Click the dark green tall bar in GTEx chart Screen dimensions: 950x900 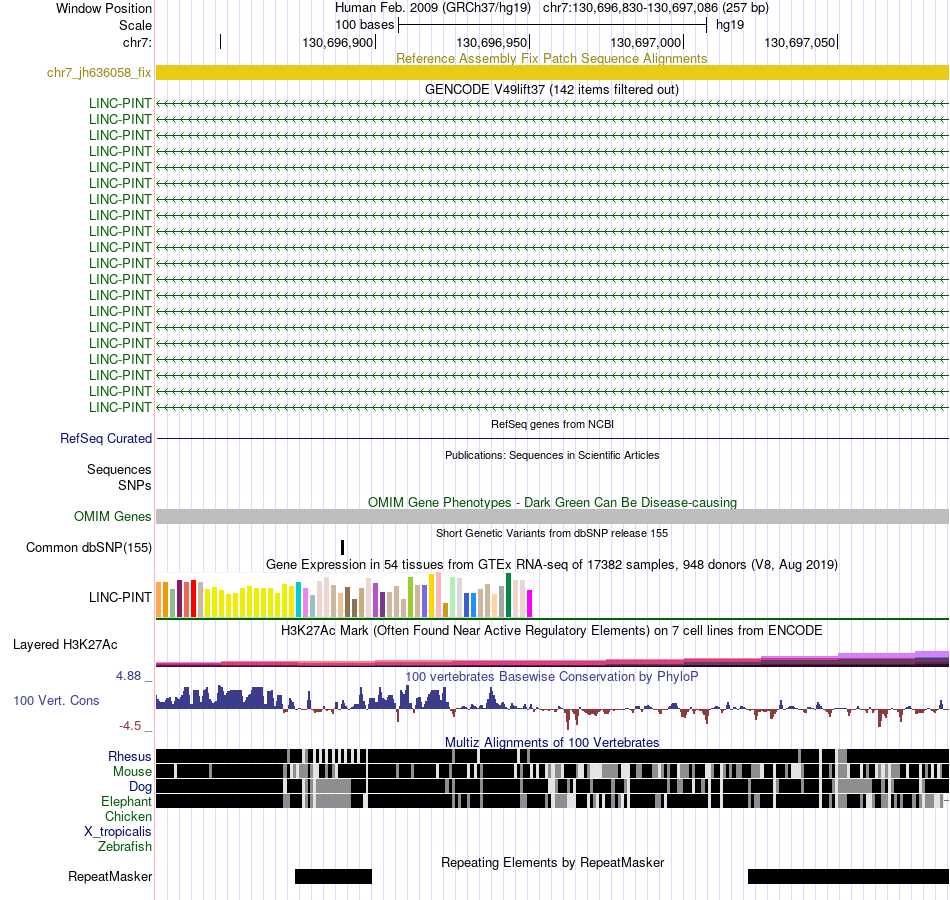tap(508, 595)
